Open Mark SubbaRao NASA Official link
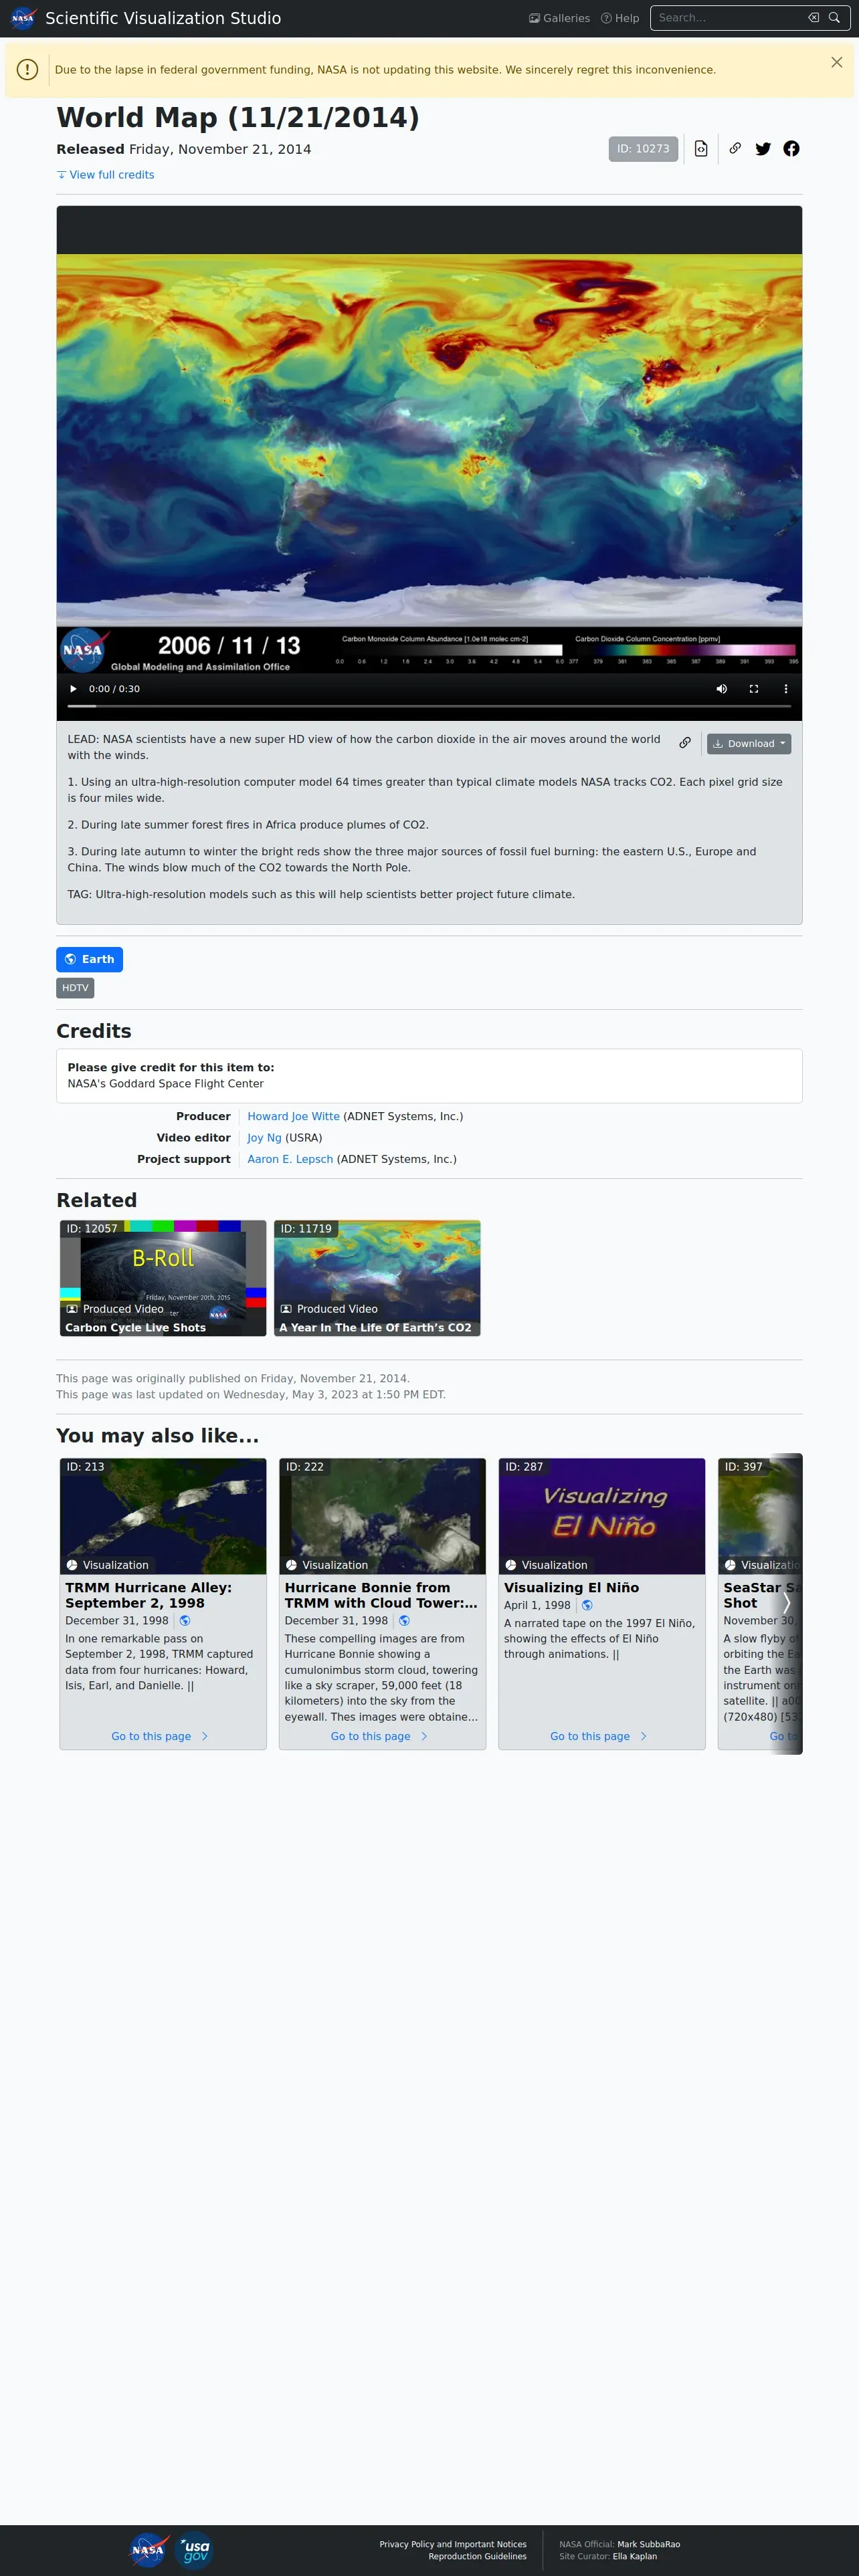 pos(648,2544)
